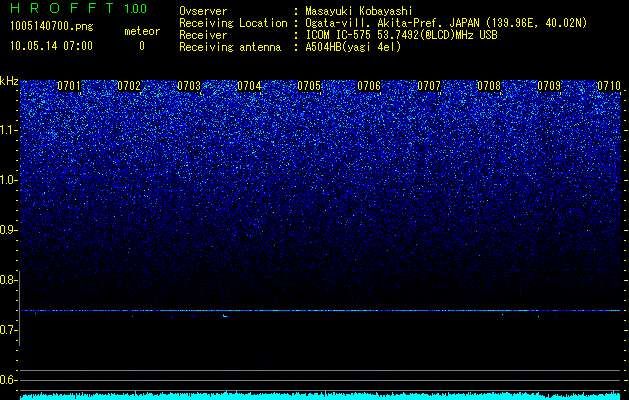Click the 0710 time marker
Image resolution: width=629 pixels, height=400 pixels.
pyautogui.click(x=609, y=86)
